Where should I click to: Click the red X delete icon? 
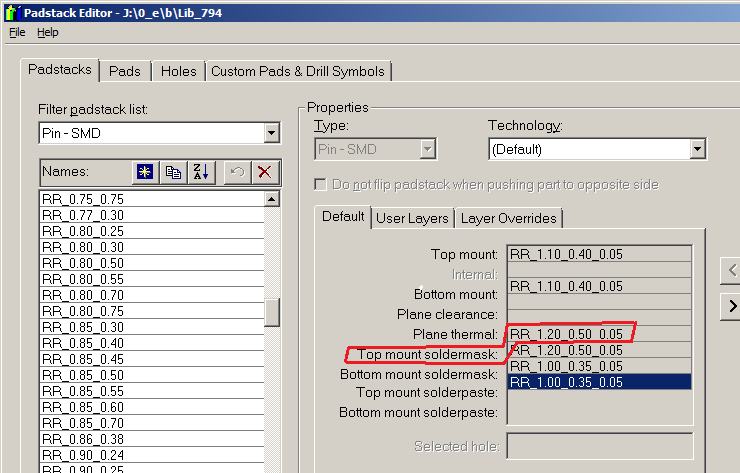[265, 172]
